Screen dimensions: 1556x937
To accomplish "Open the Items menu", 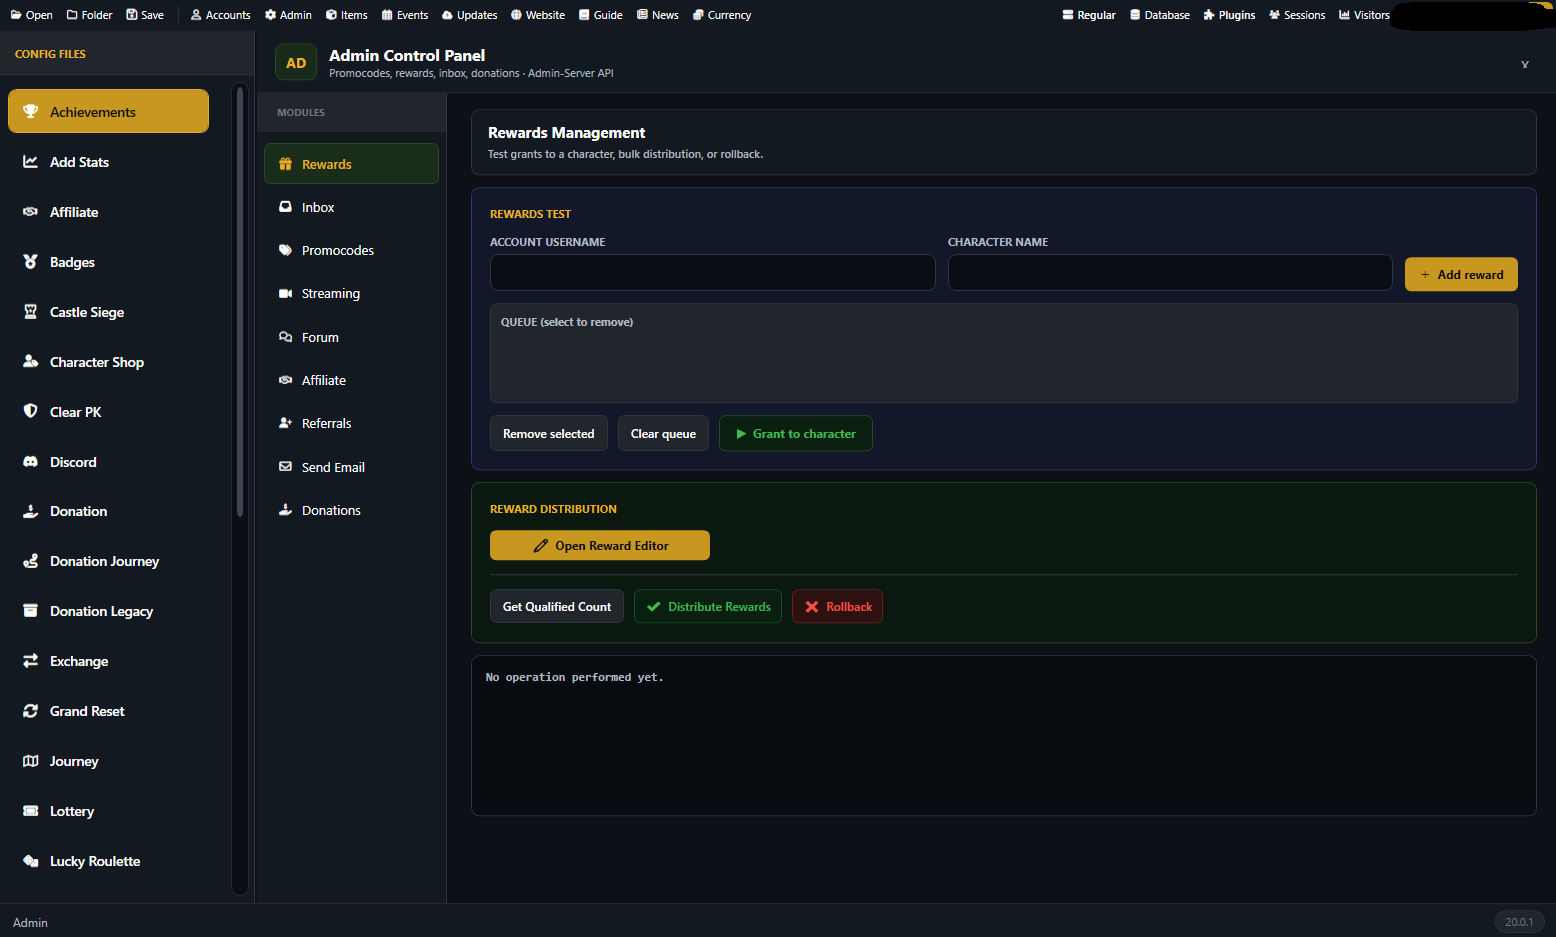I will [x=346, y=15].
